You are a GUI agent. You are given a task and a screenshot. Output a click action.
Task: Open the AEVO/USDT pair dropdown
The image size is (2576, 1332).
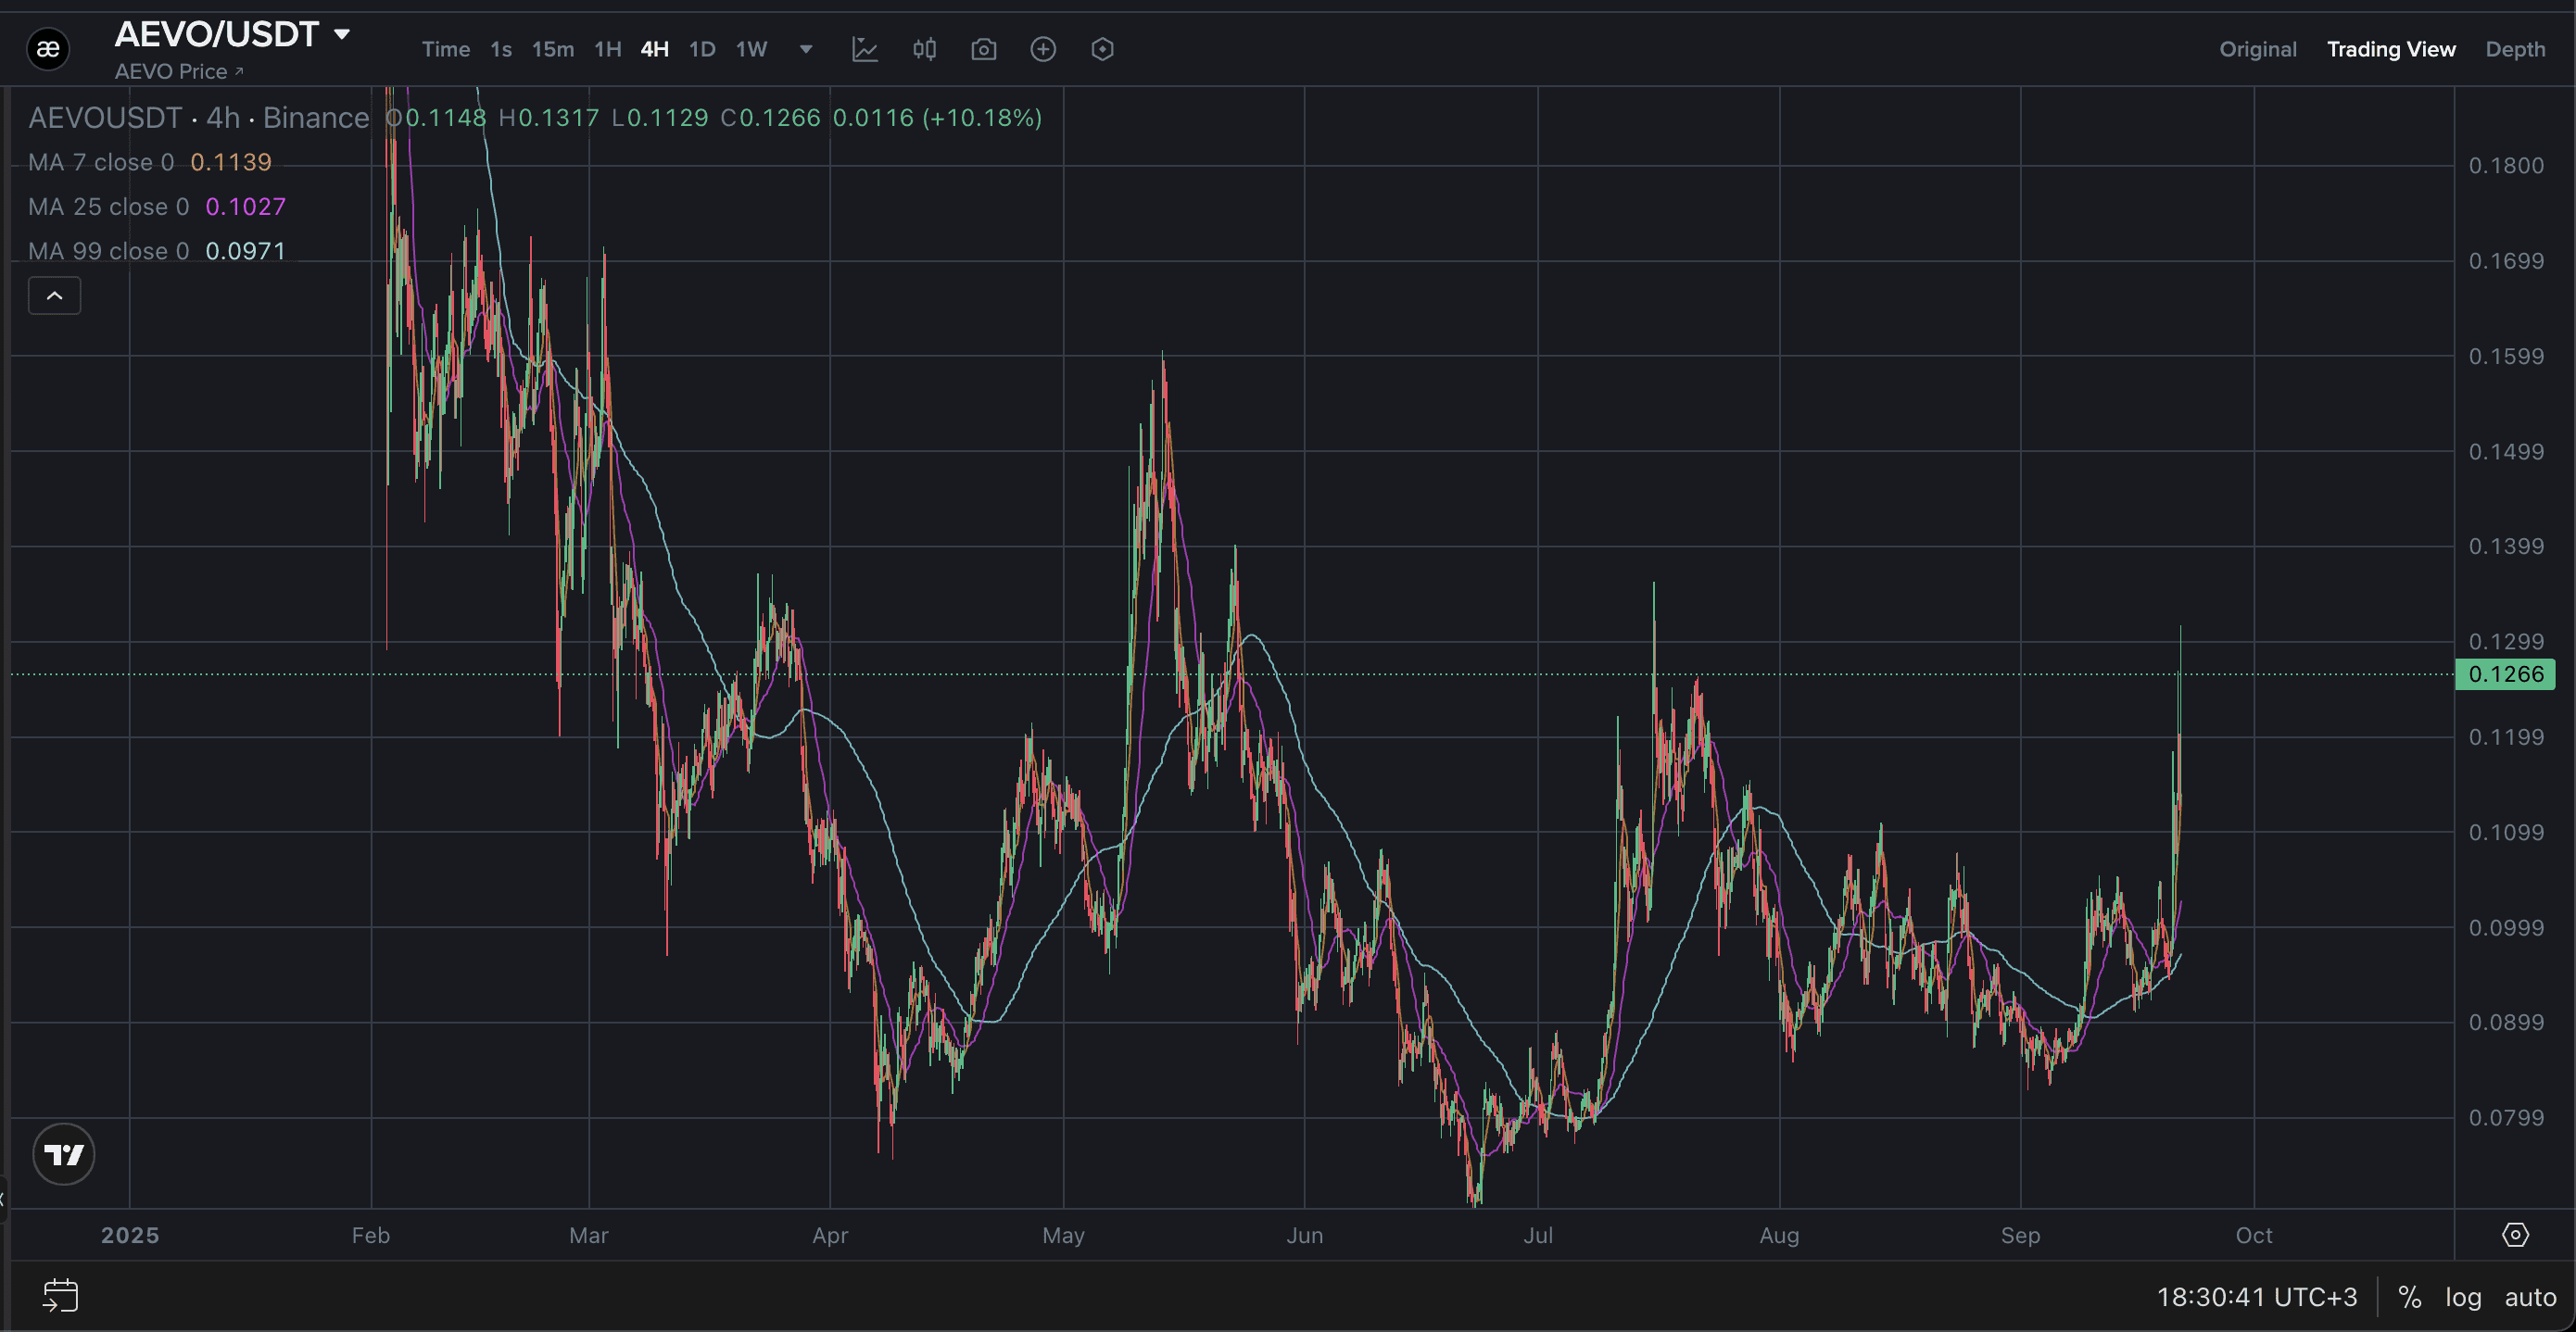coord(342,35)
